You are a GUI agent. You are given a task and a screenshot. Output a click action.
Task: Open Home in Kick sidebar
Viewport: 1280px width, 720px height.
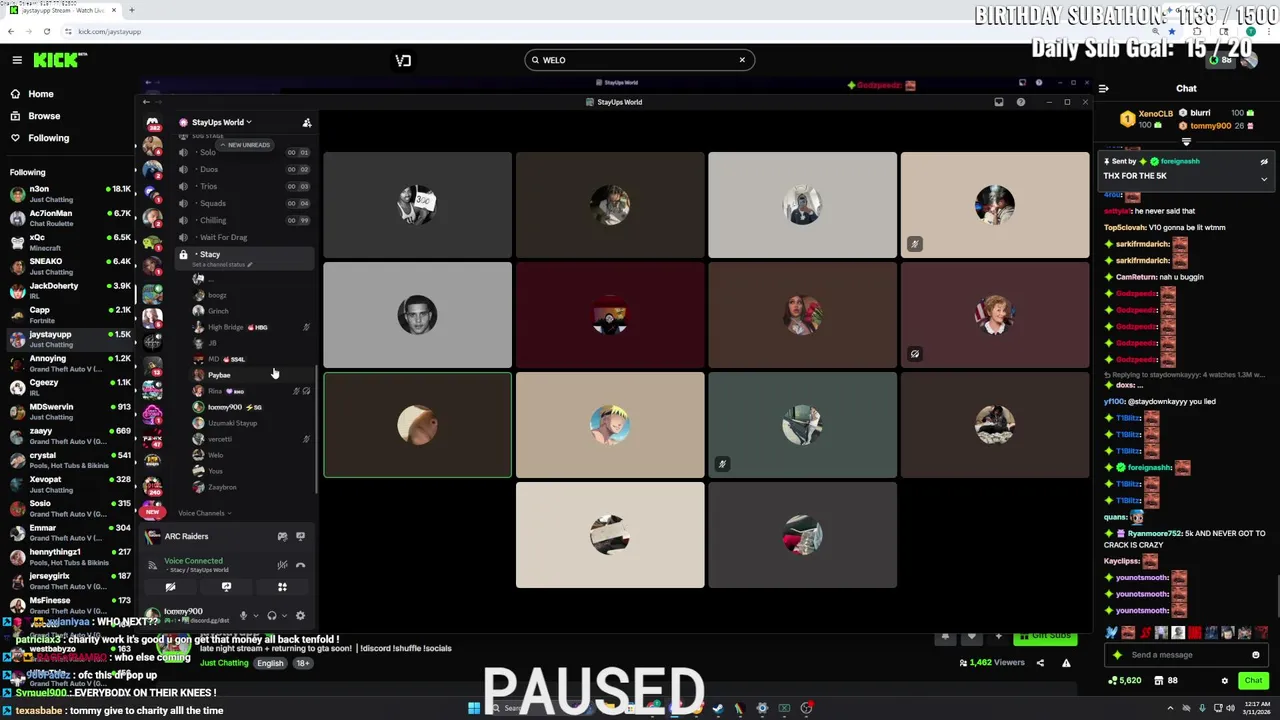[x=41, y=94]
